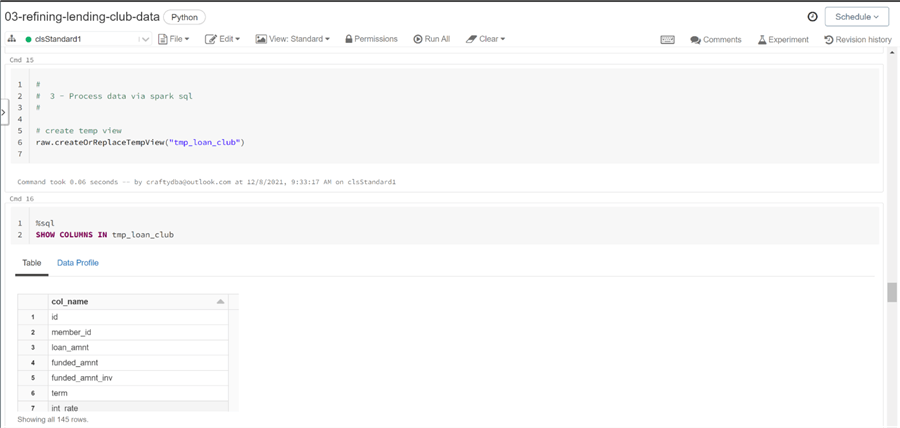The height and width of the screenshot is (428, 900).
Task: Click the 'Command took 0.06 seconds' status line
Action: point(207,182)
